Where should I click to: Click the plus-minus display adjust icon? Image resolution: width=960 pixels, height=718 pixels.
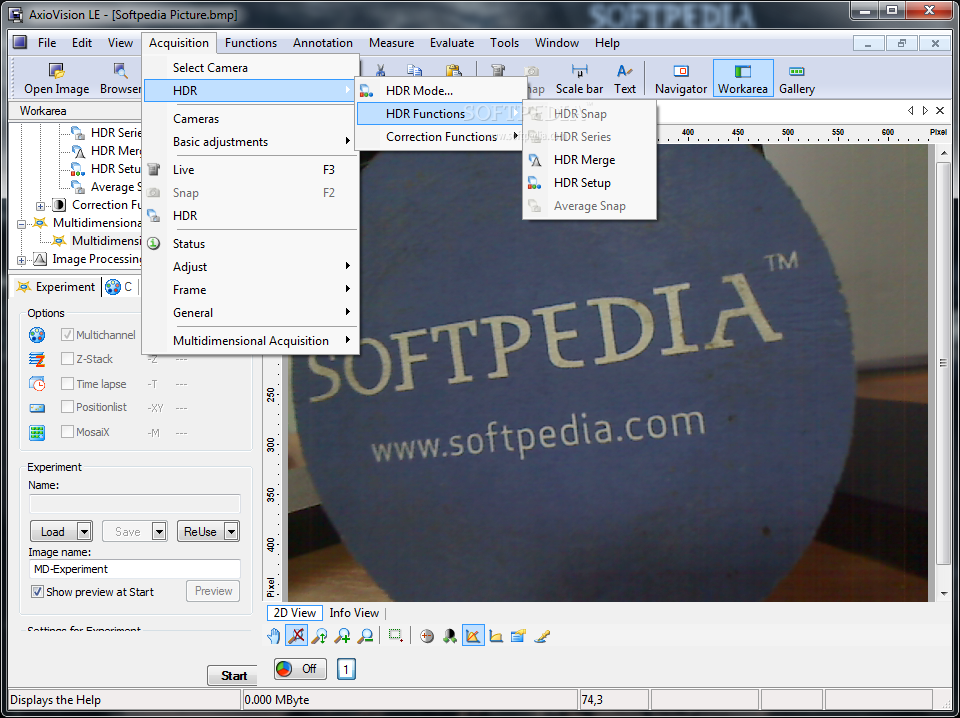point(427,636)
